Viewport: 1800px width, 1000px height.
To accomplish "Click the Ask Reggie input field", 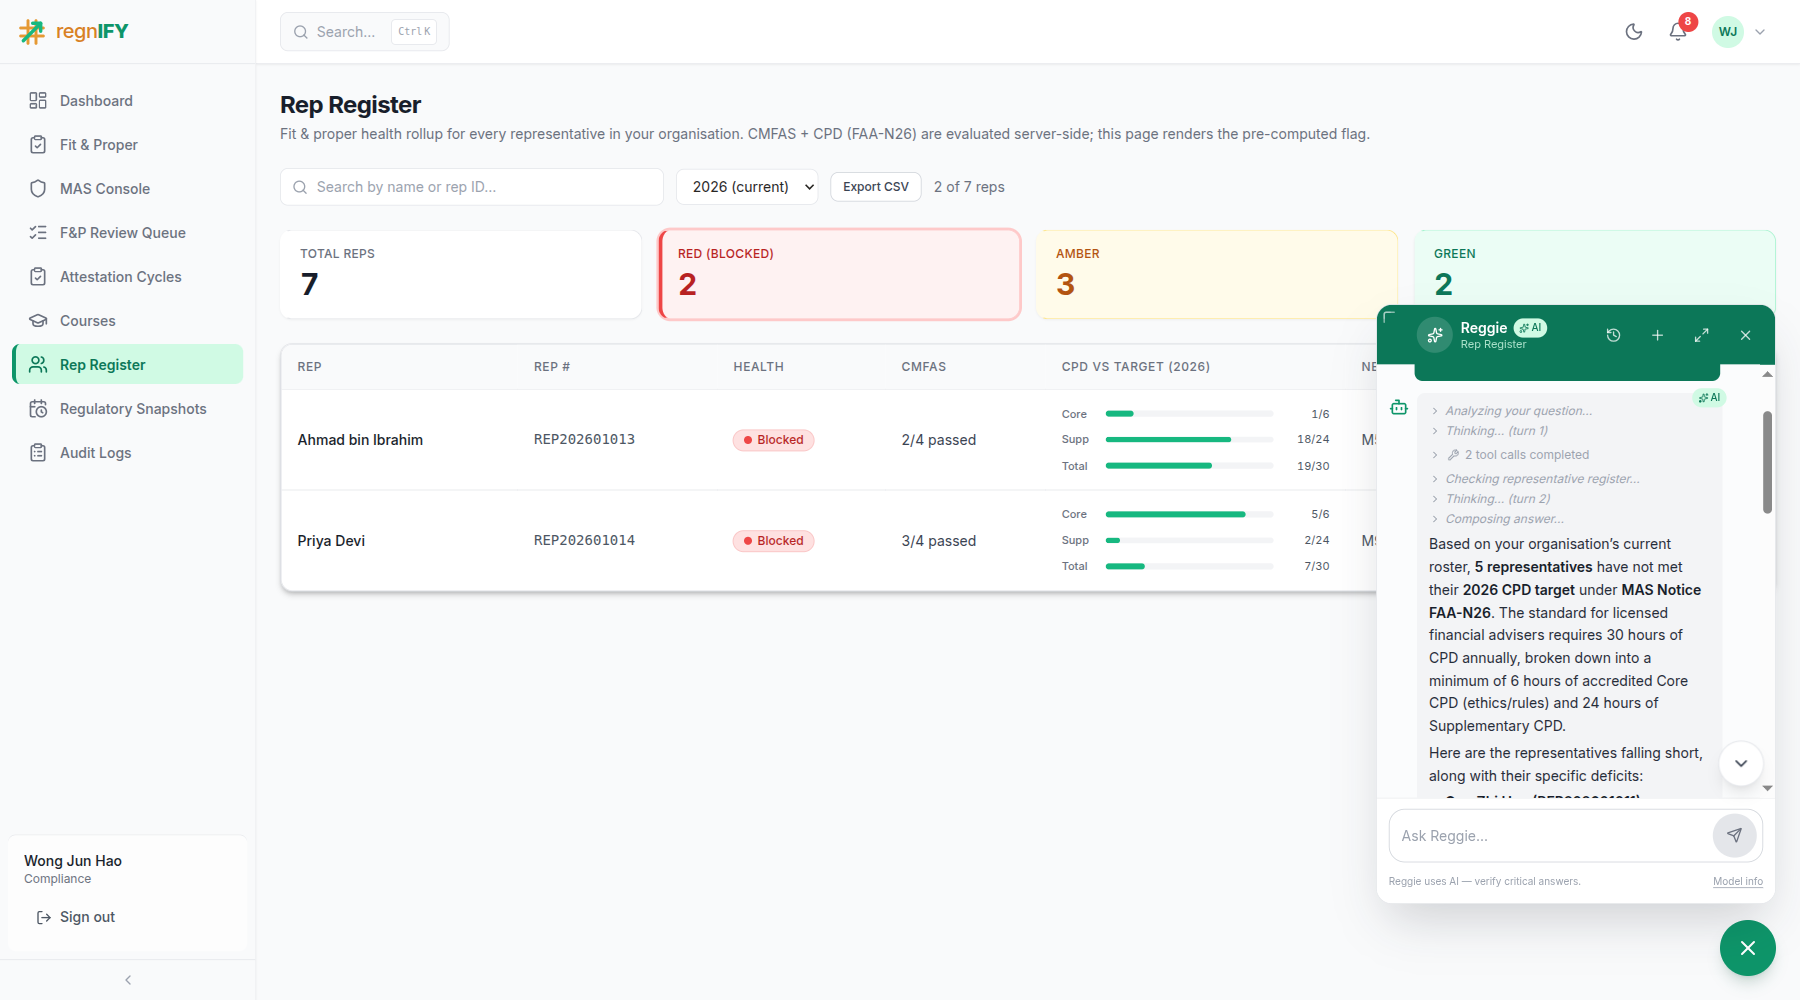I will [x=1550, y=836].
